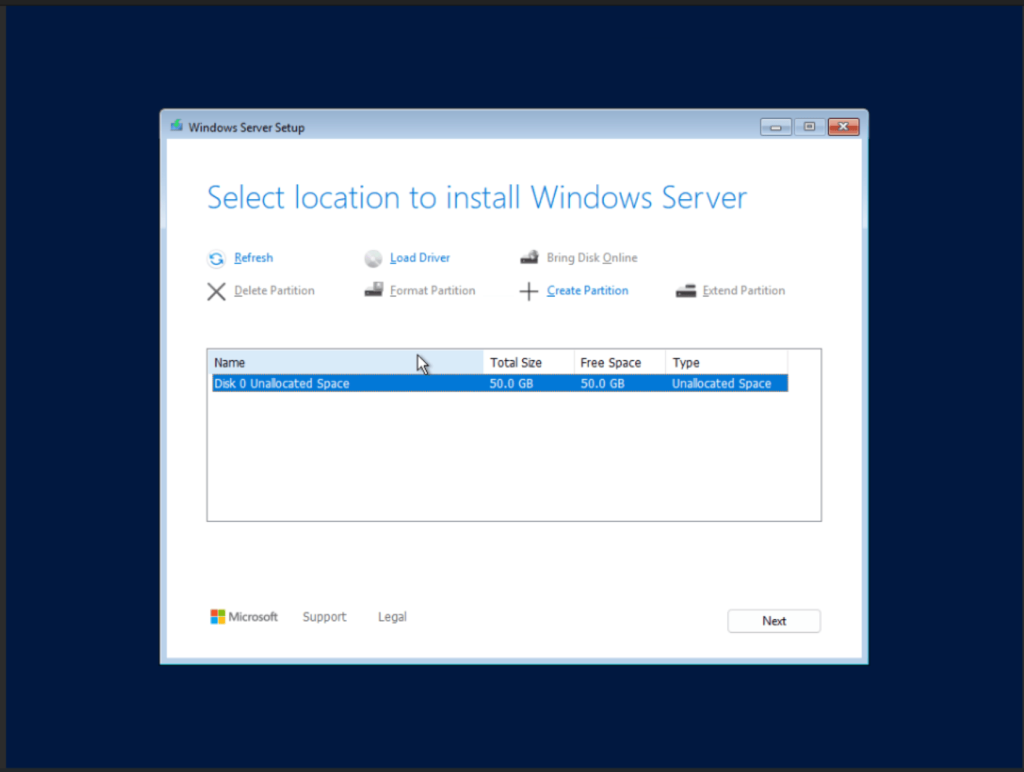Sort by the Name column header
Screen dimensions: 1024x772
[347, 362]
